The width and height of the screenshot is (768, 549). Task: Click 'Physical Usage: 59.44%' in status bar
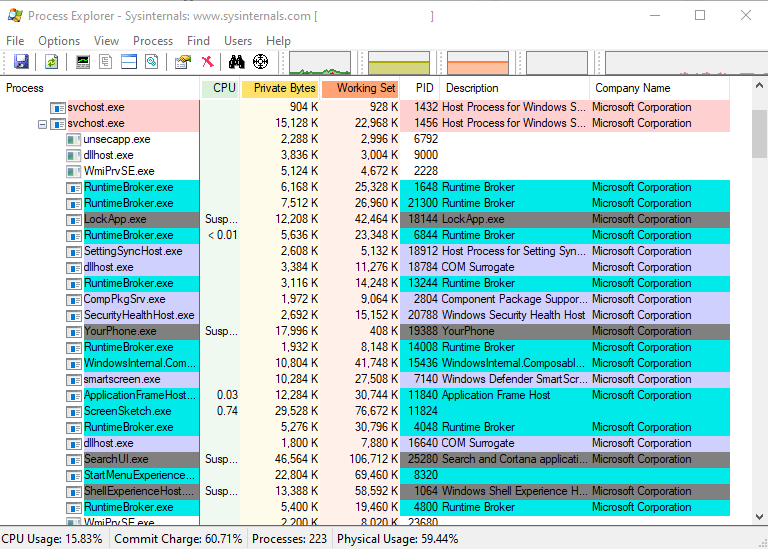pos(397,539)
